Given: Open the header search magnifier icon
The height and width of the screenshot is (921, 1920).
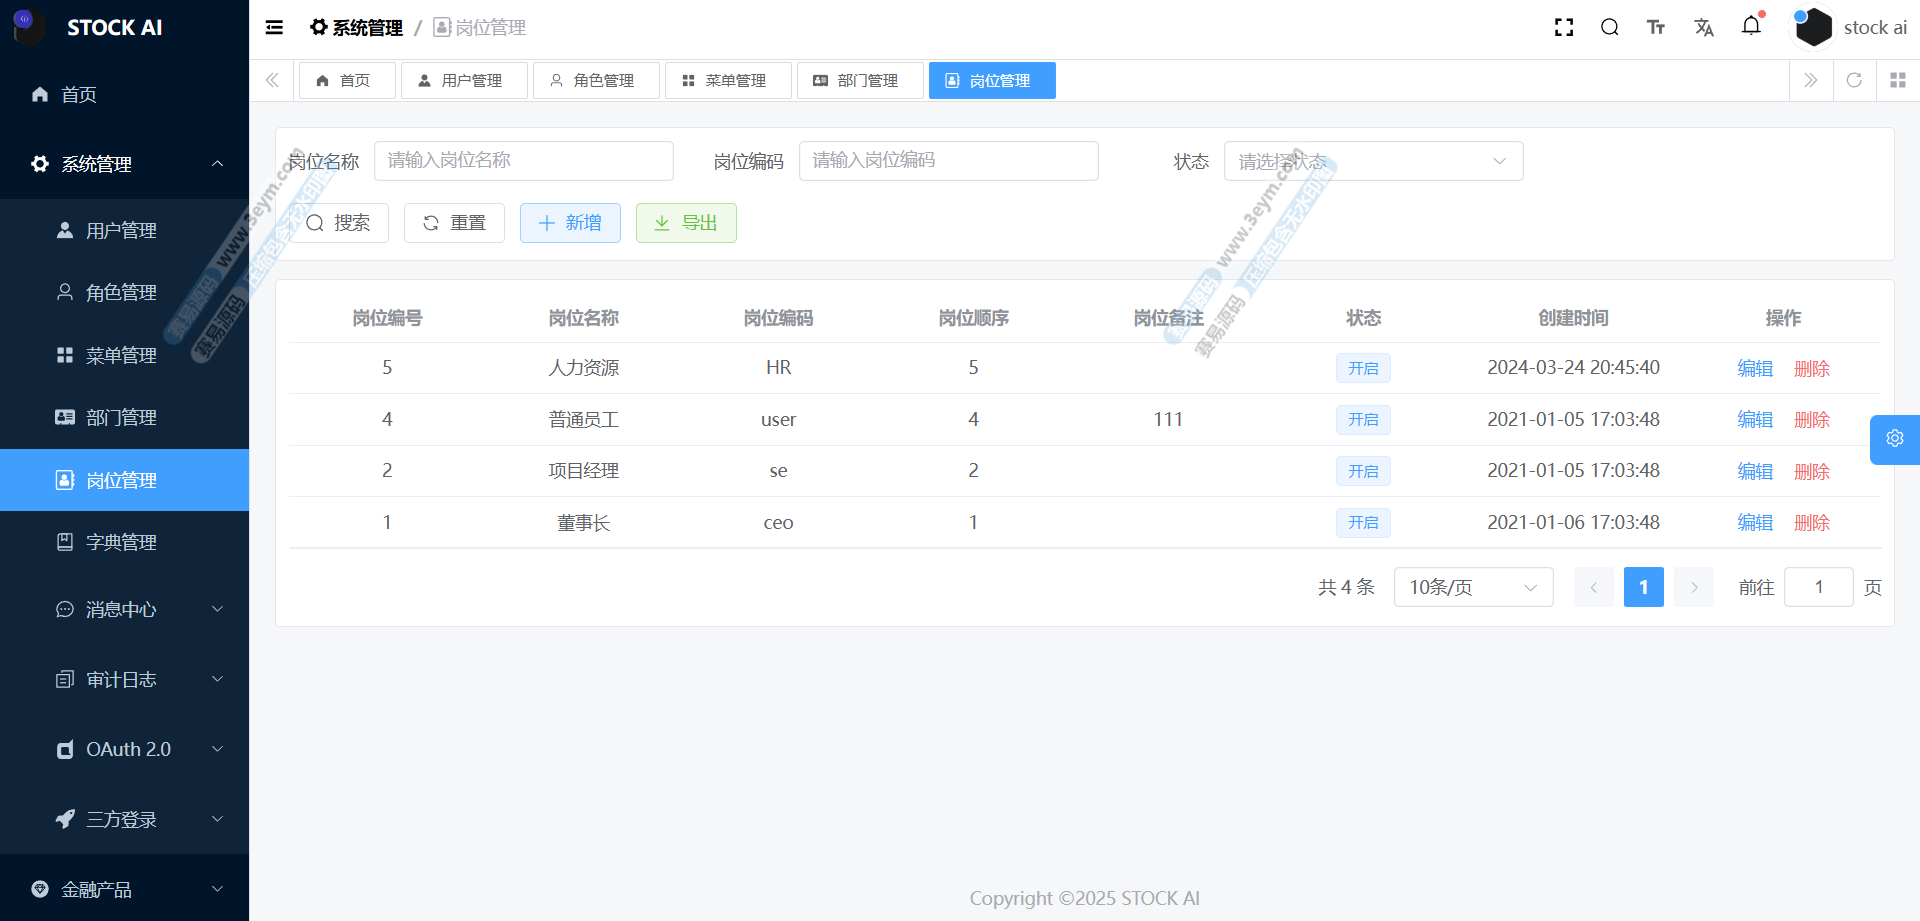Looking at the screenshot, I should (x=1609, y=28).
